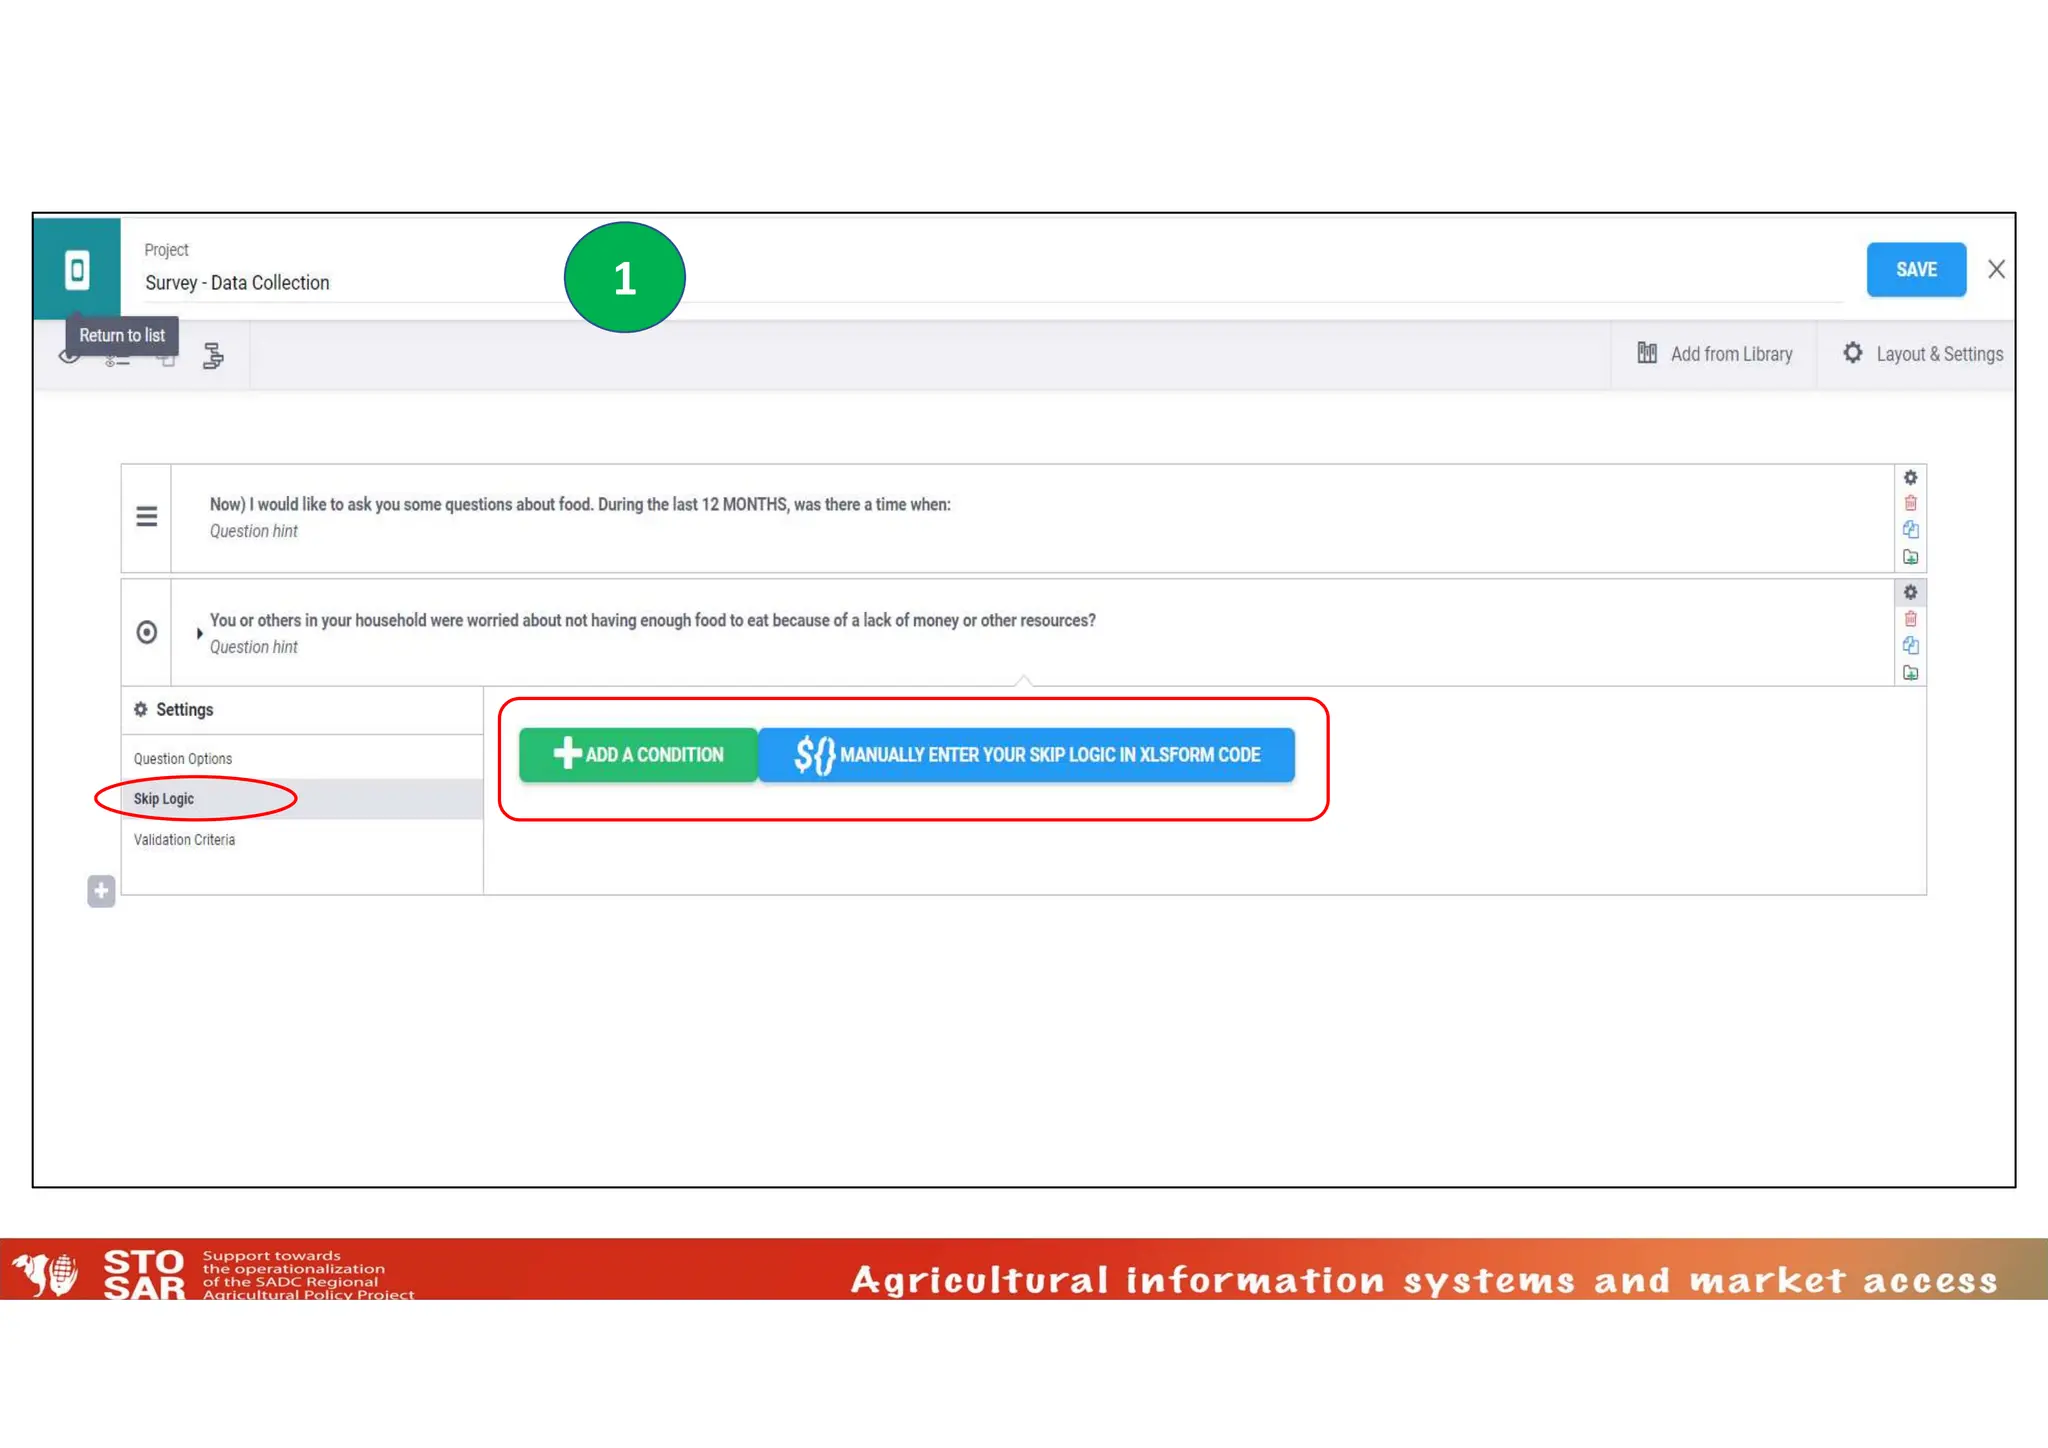Open cascading select hierarchy tool in toolbar
This screenshot has width=2048, height=1448.
pyautogui.click(x=213, y=356)
